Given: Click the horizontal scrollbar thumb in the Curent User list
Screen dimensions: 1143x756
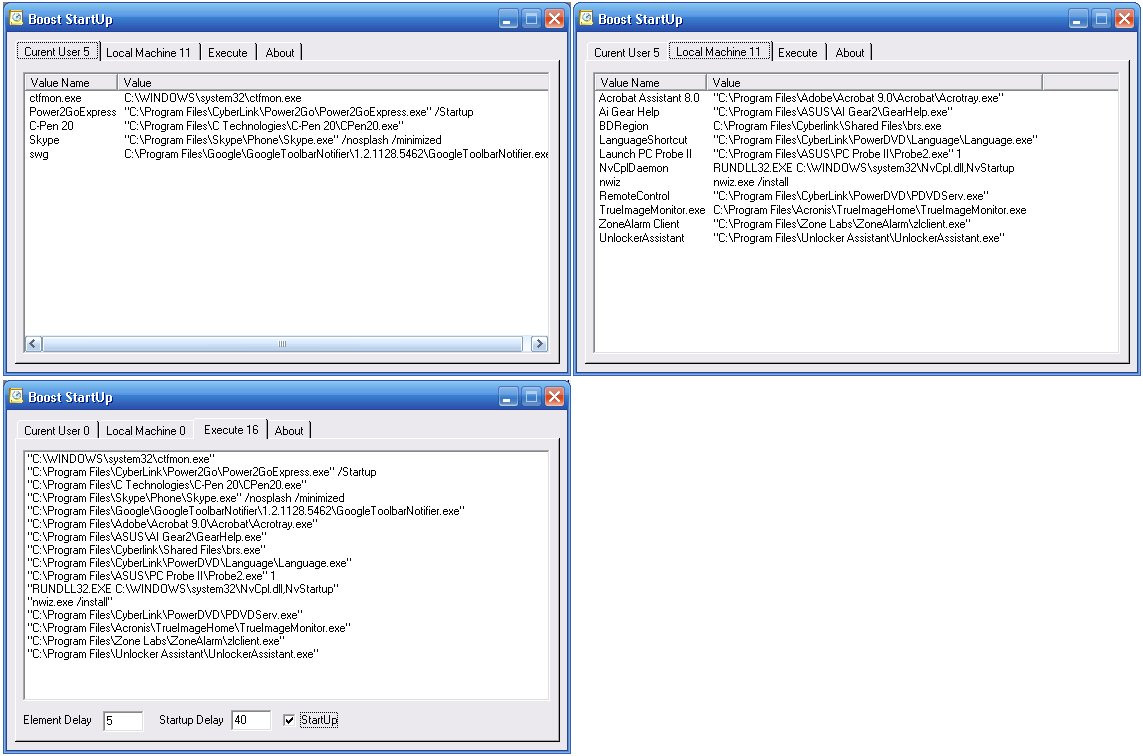Looking at the screenshot, I should tap(282, 343).
